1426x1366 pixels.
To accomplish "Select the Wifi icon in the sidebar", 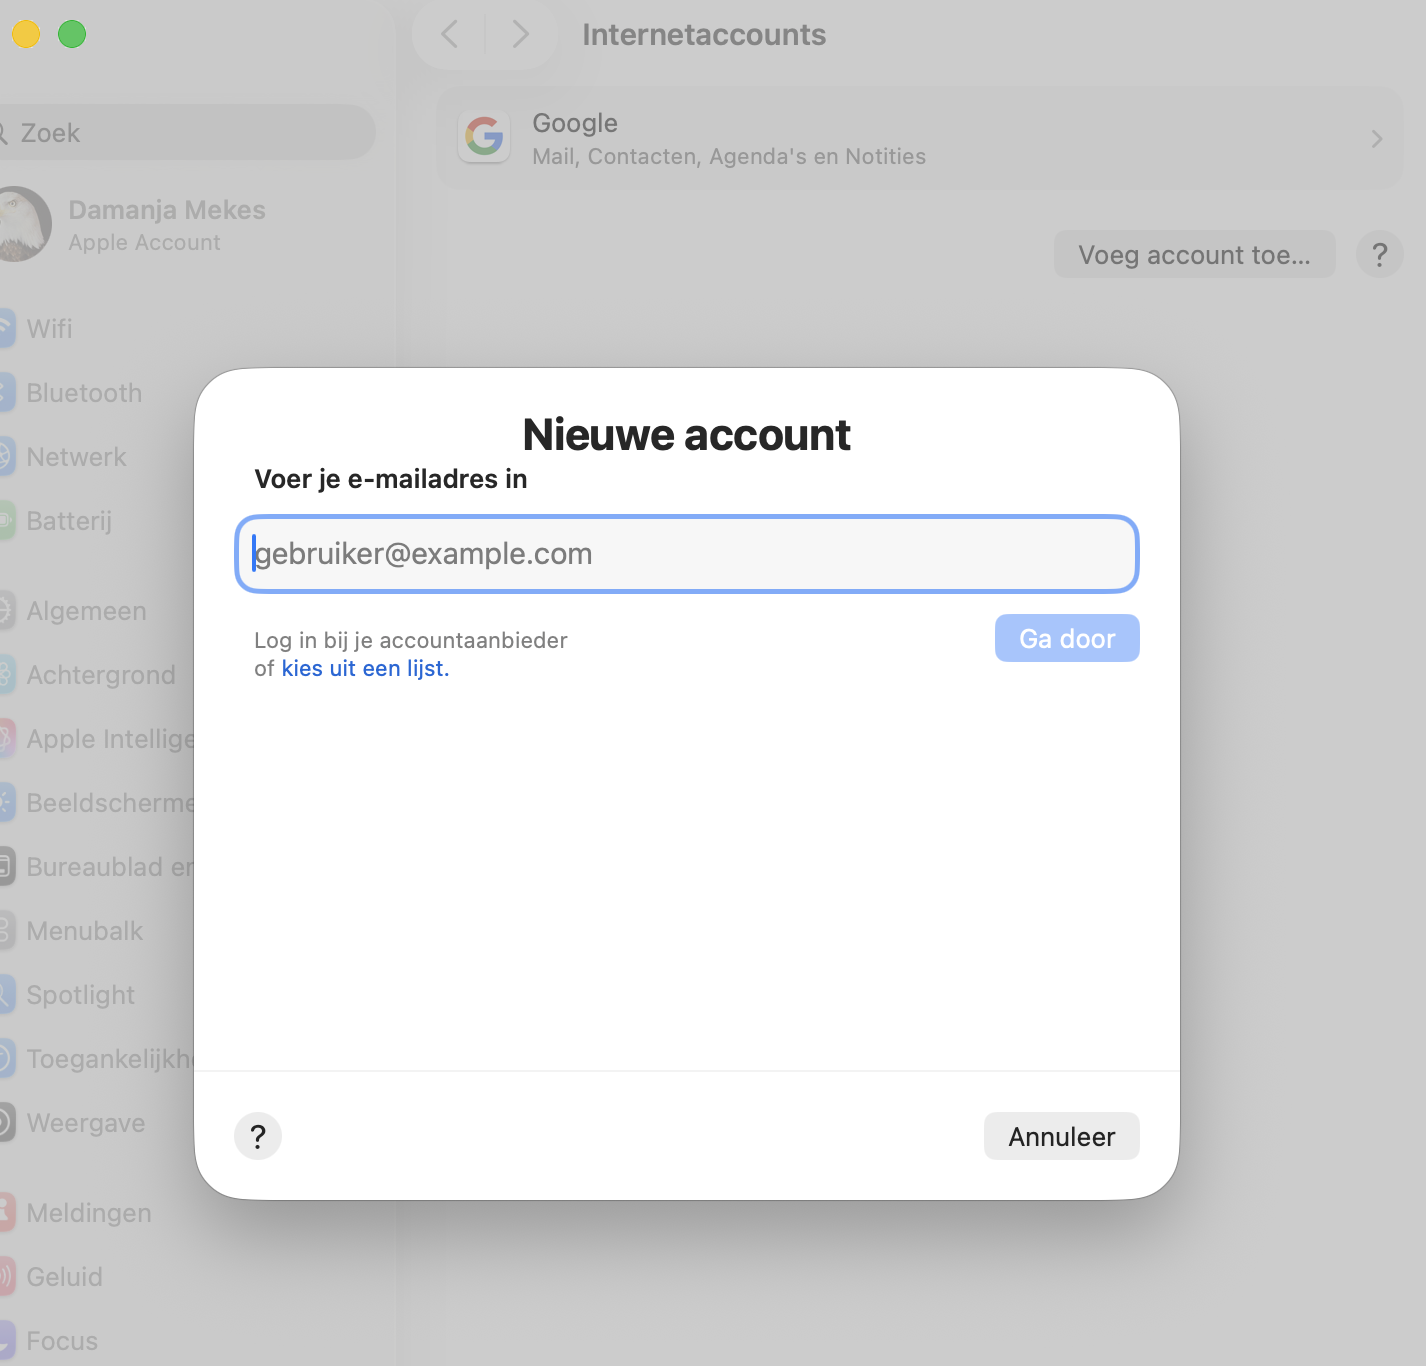I will (8, 328).
